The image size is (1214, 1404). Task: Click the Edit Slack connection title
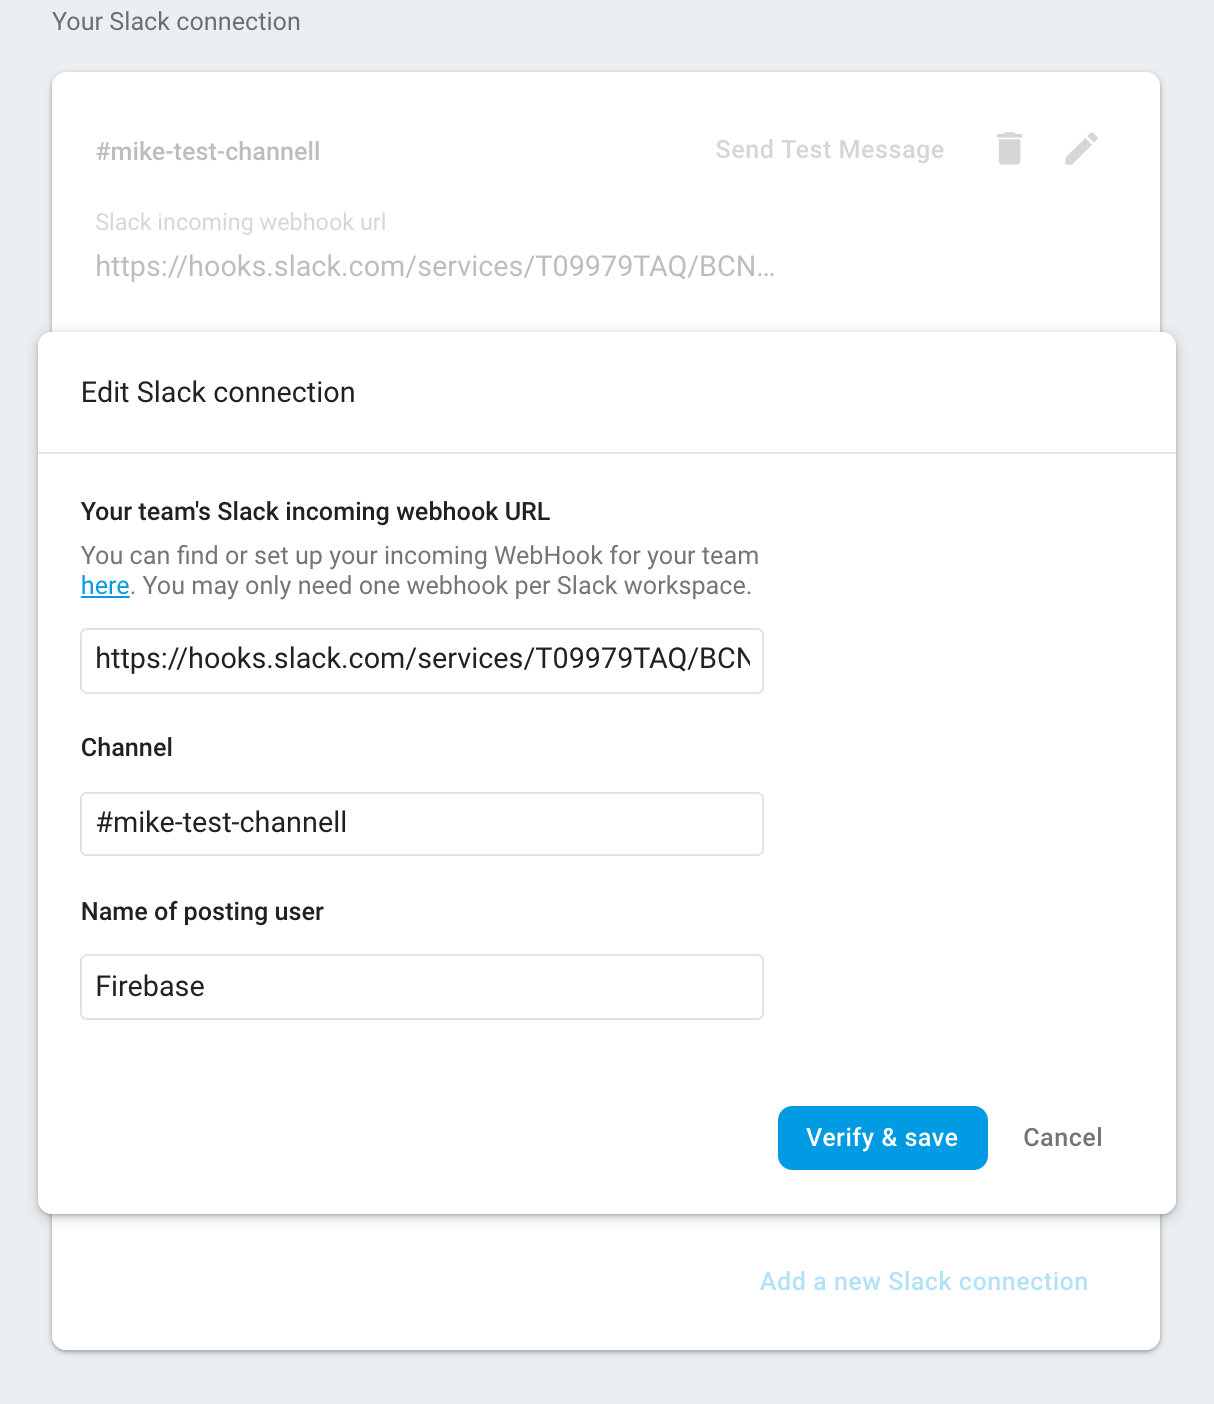(x=217, y=392)
